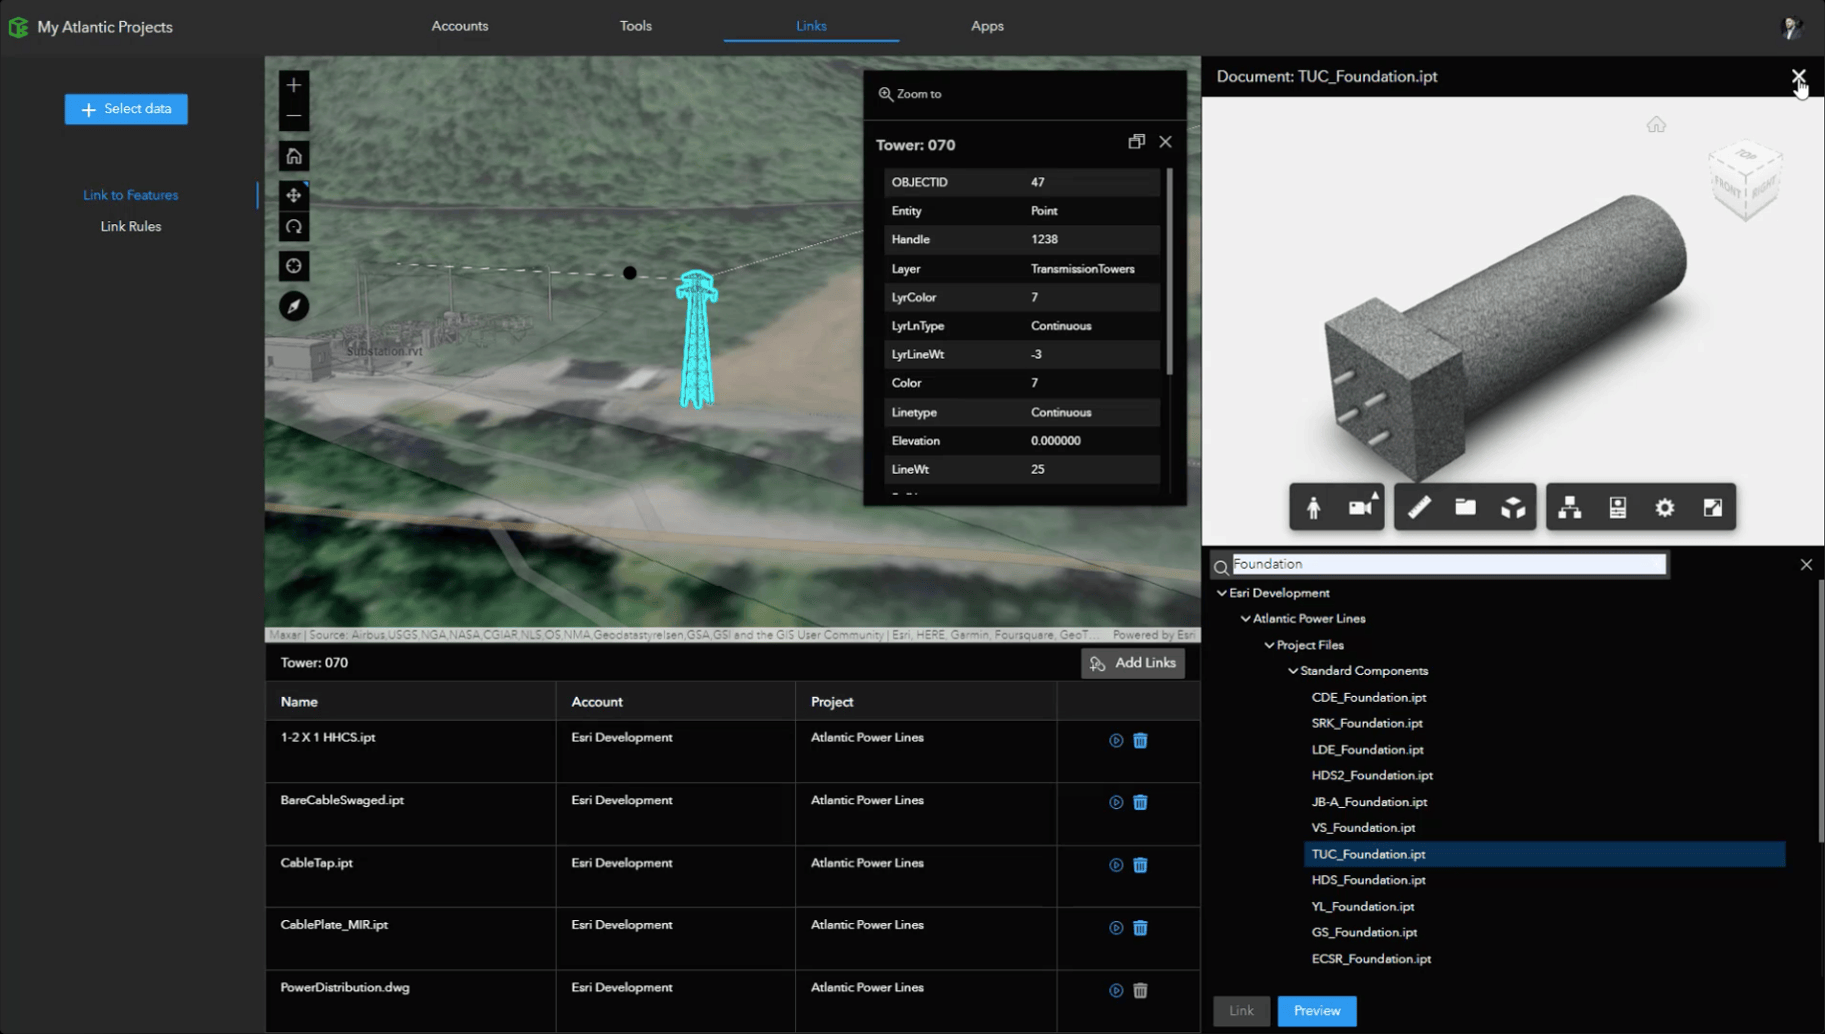The height and width of the screenshot is (1034, 1825).
Task: Open Link Rules in the sidebar
Action: (130, 226)
